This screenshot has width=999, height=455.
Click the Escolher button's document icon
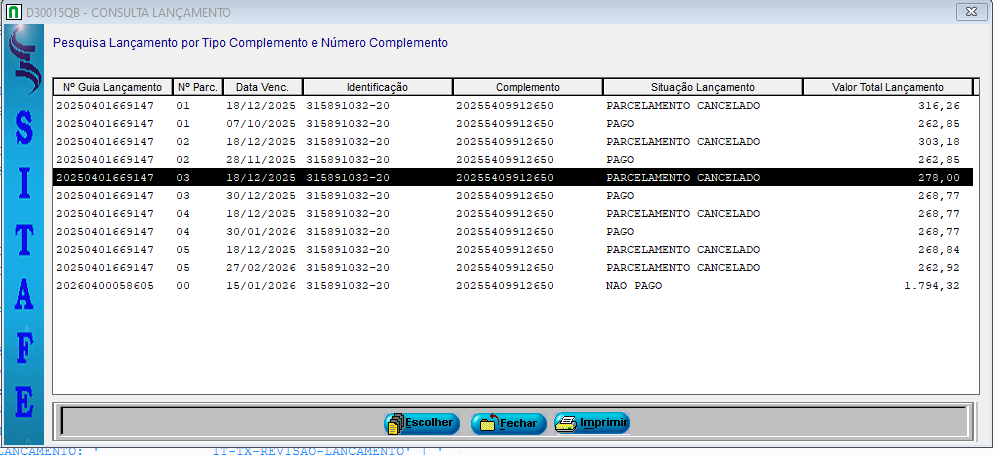point(395,423)
